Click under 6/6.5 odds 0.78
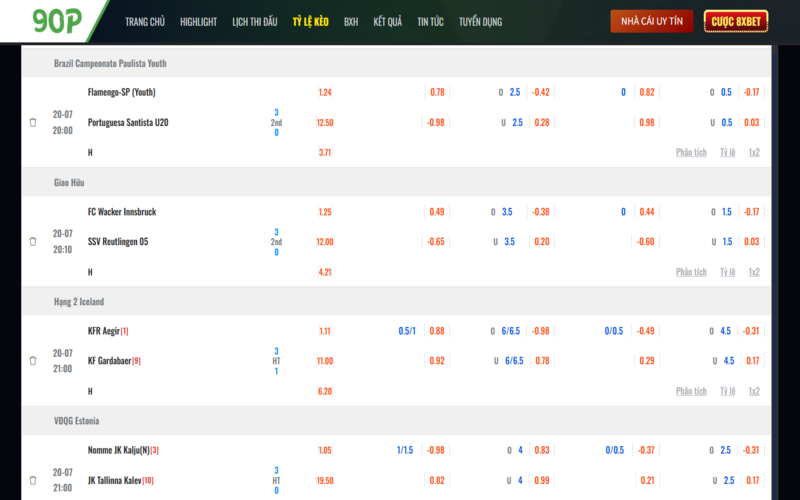 click(x=542, y=361)
